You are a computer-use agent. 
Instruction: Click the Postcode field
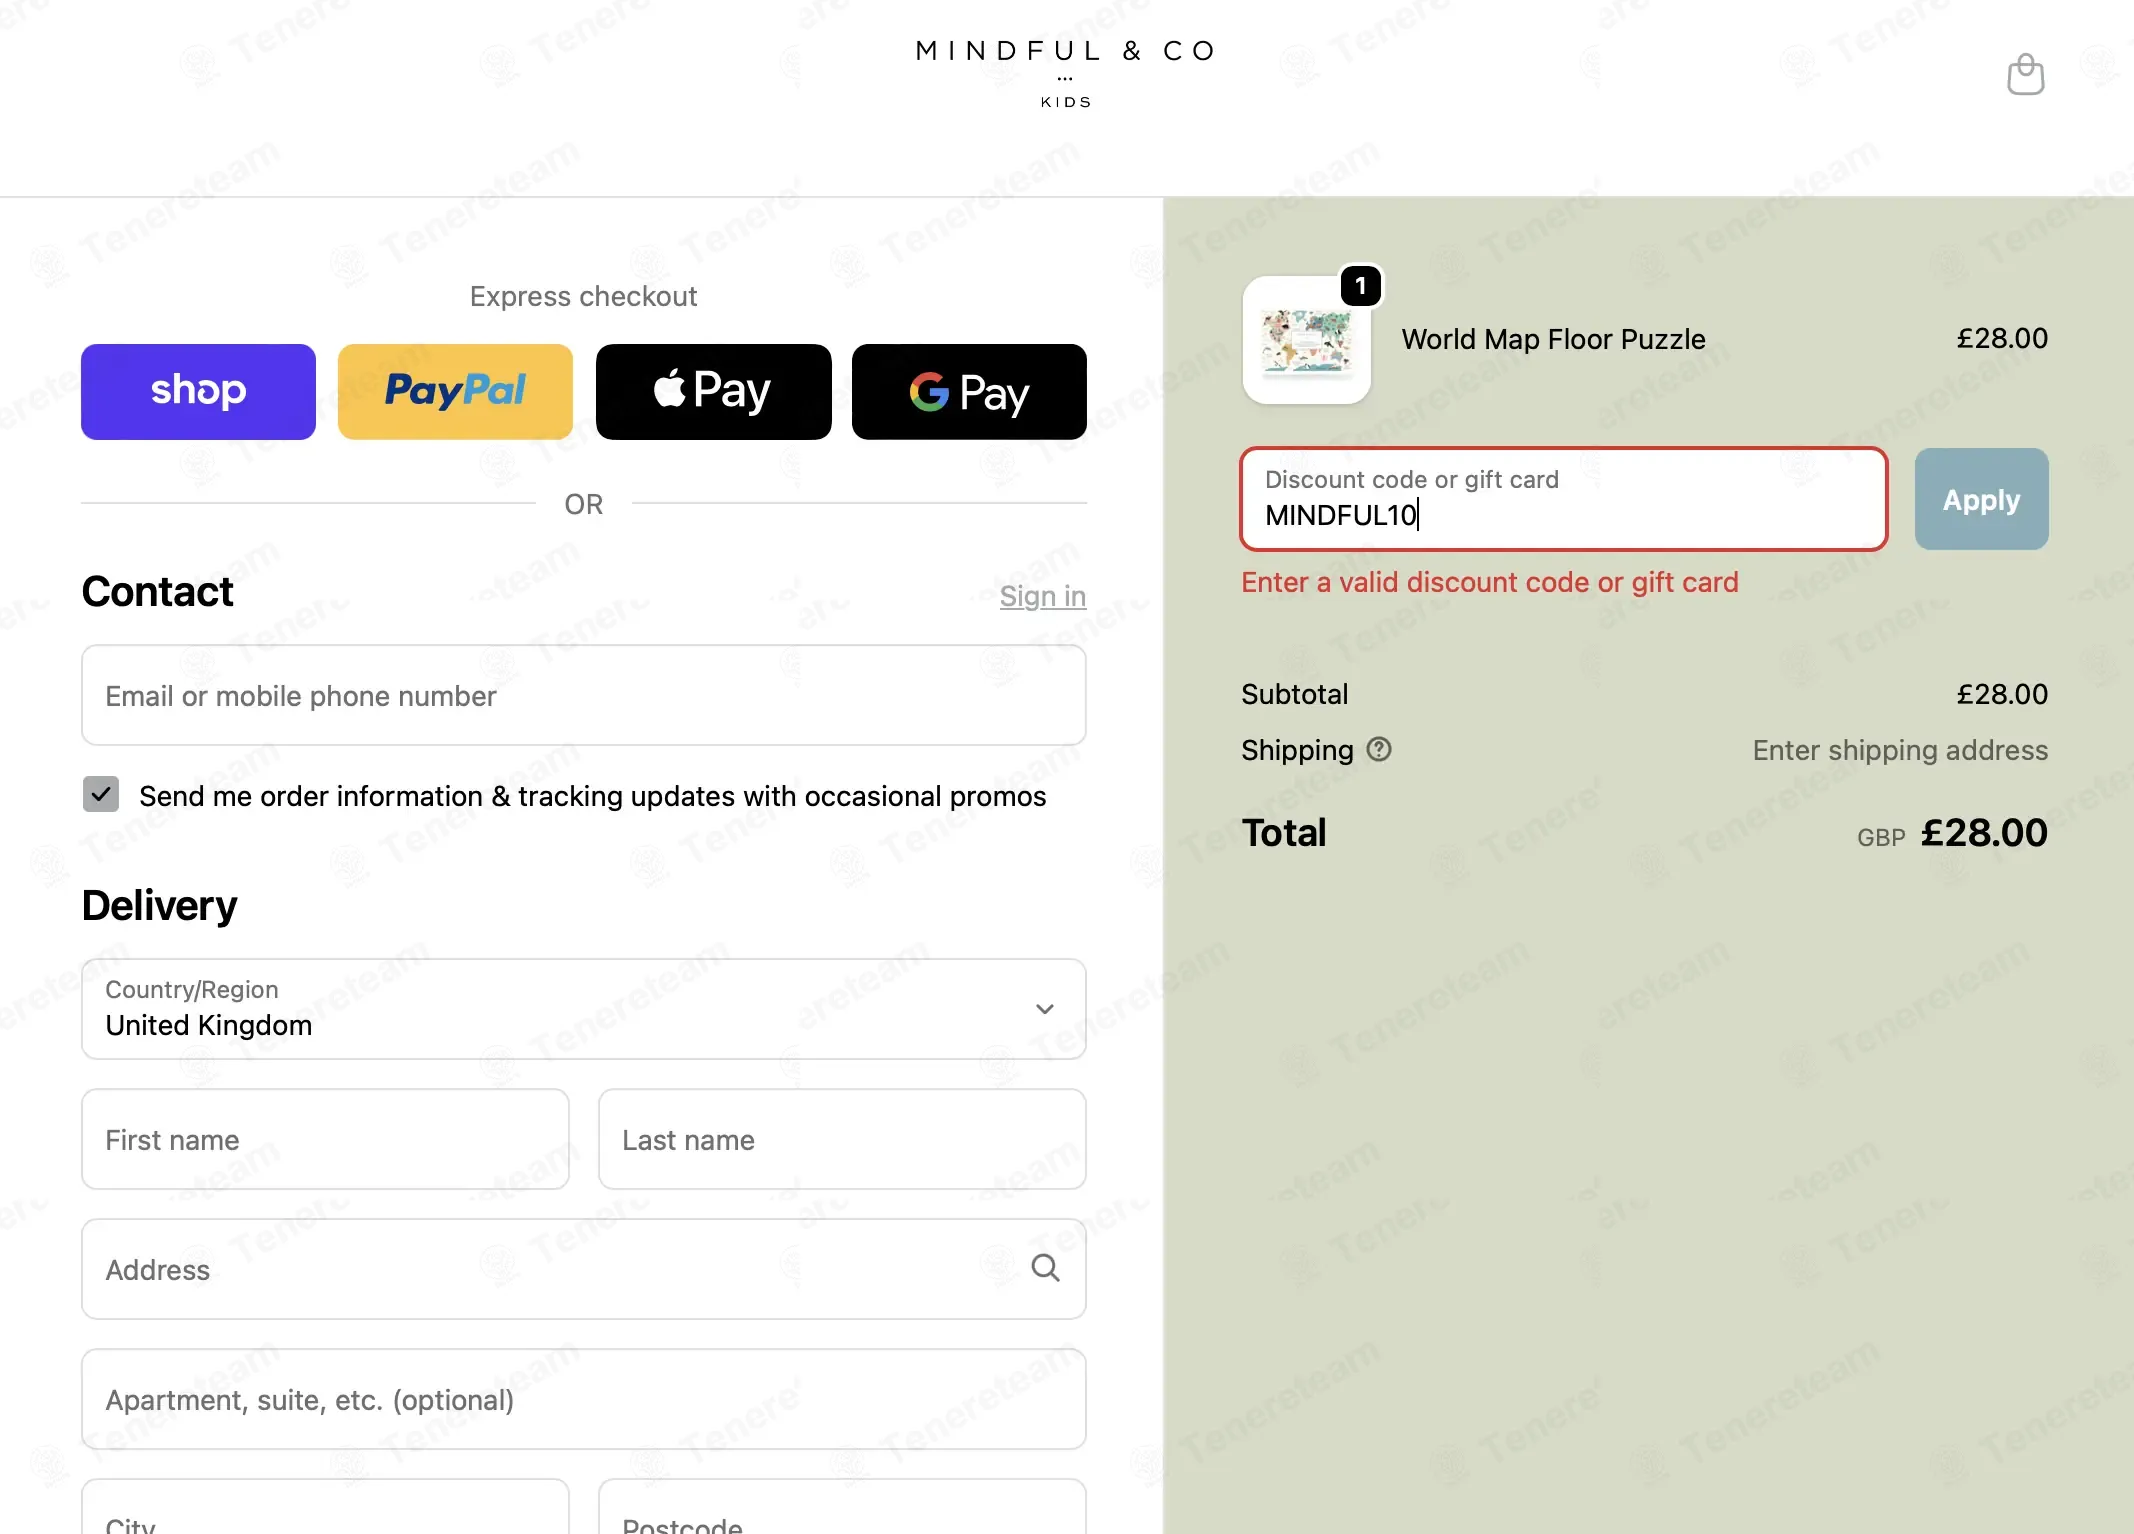[x=842, y=1507]
